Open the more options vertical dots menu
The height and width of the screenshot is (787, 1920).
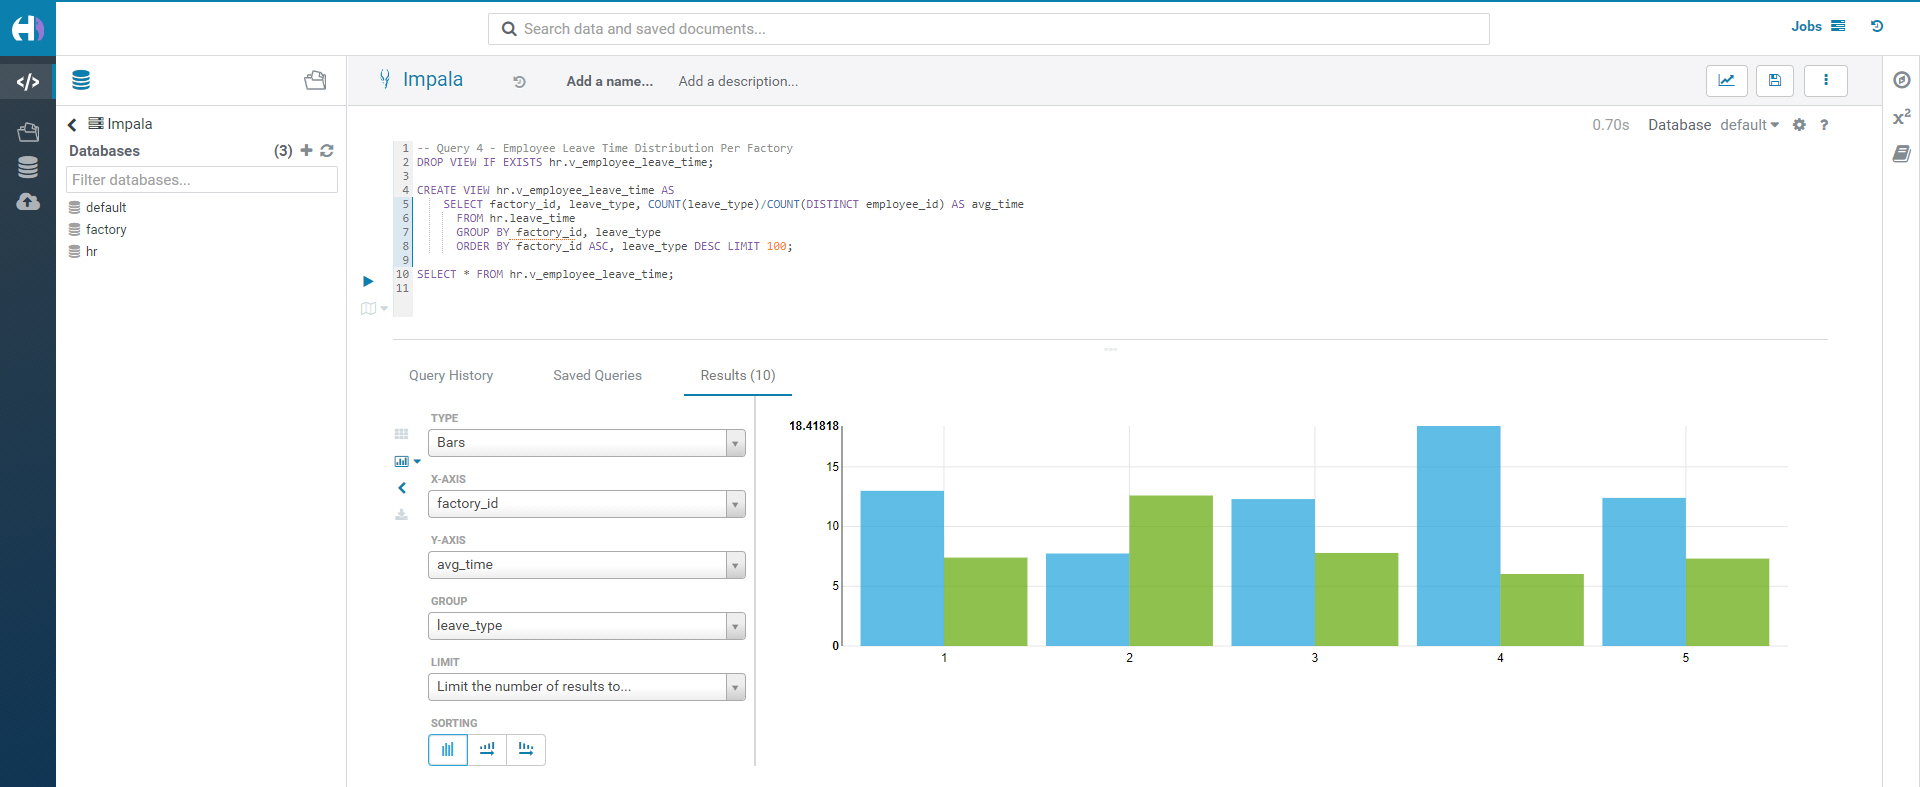[1825, 80]
